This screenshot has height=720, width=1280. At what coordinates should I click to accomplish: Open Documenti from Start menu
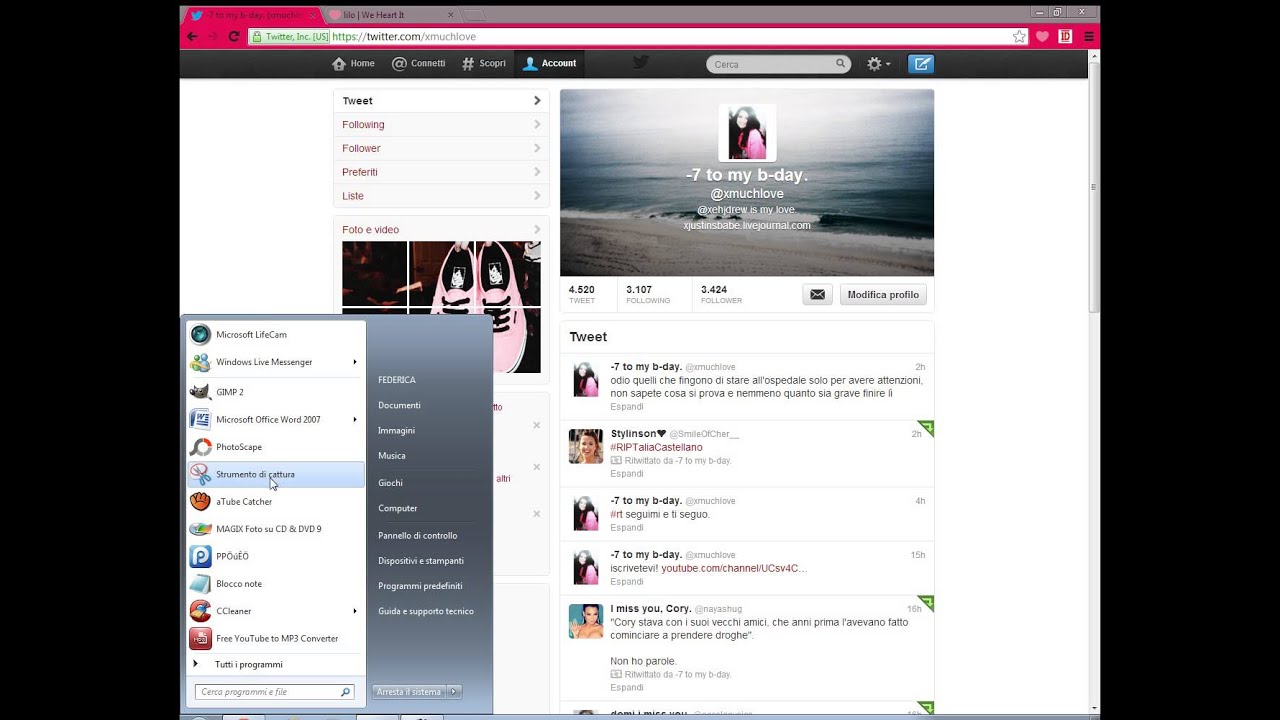399,405
